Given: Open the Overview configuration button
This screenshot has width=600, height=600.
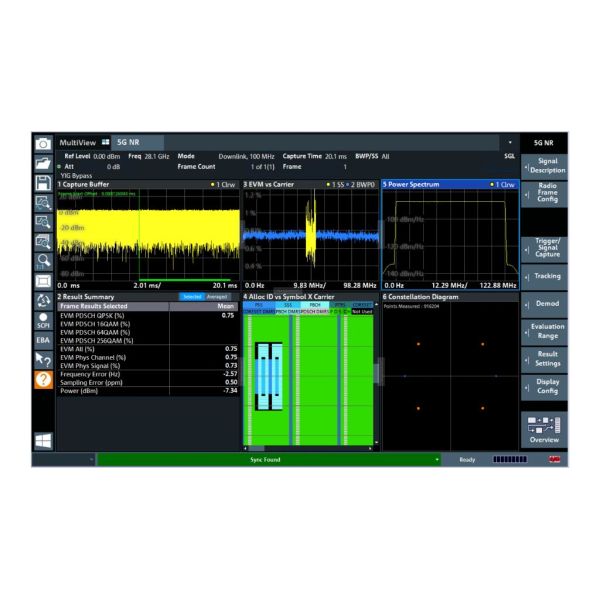Looking at the screenshot, I should click(544, 429).
